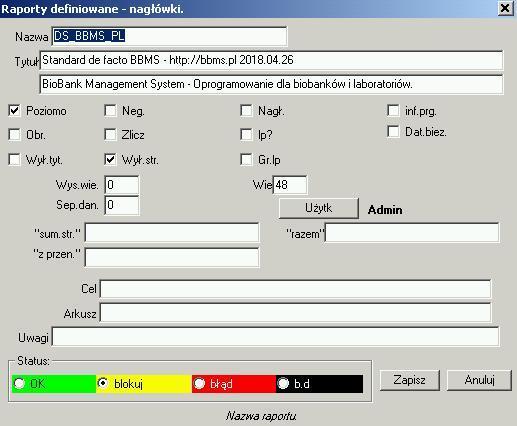Enable the Dat.bież. checkbox

(393, 132)
